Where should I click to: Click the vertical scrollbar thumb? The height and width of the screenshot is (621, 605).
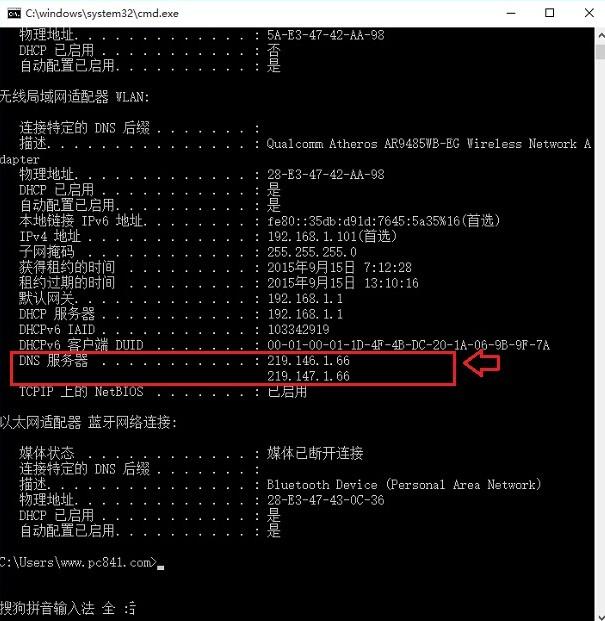pyautogui.click(x=600, y=52)
